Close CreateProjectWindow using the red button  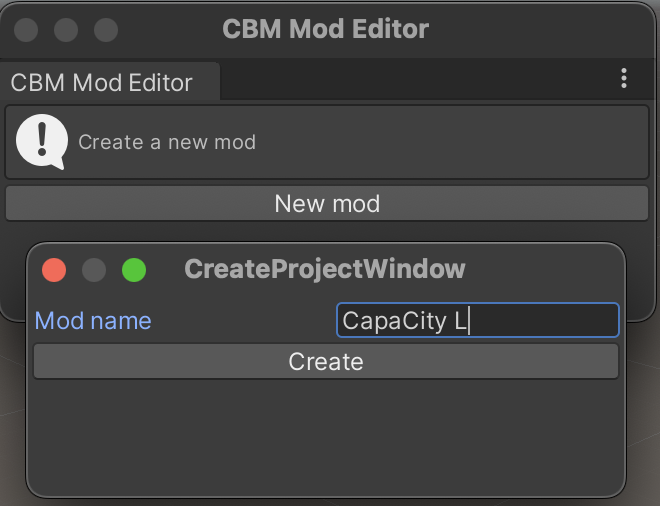click(54, 269)
